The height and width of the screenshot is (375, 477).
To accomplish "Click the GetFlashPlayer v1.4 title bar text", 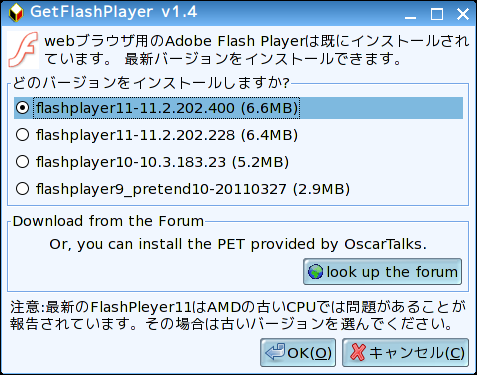I will 114,12.
